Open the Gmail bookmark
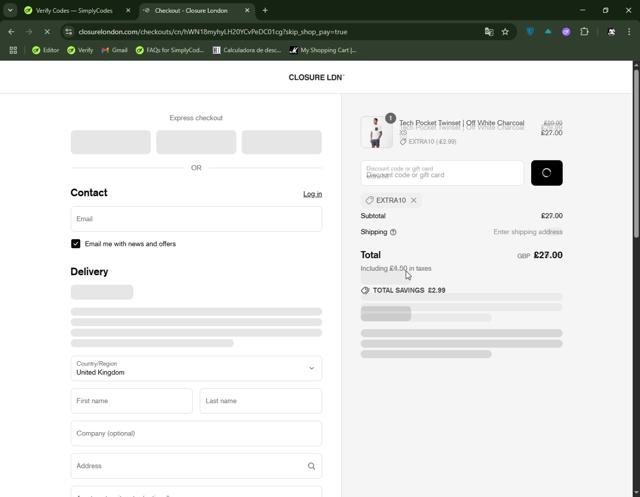This screenshot has height=497, width=640. point(114,50)
